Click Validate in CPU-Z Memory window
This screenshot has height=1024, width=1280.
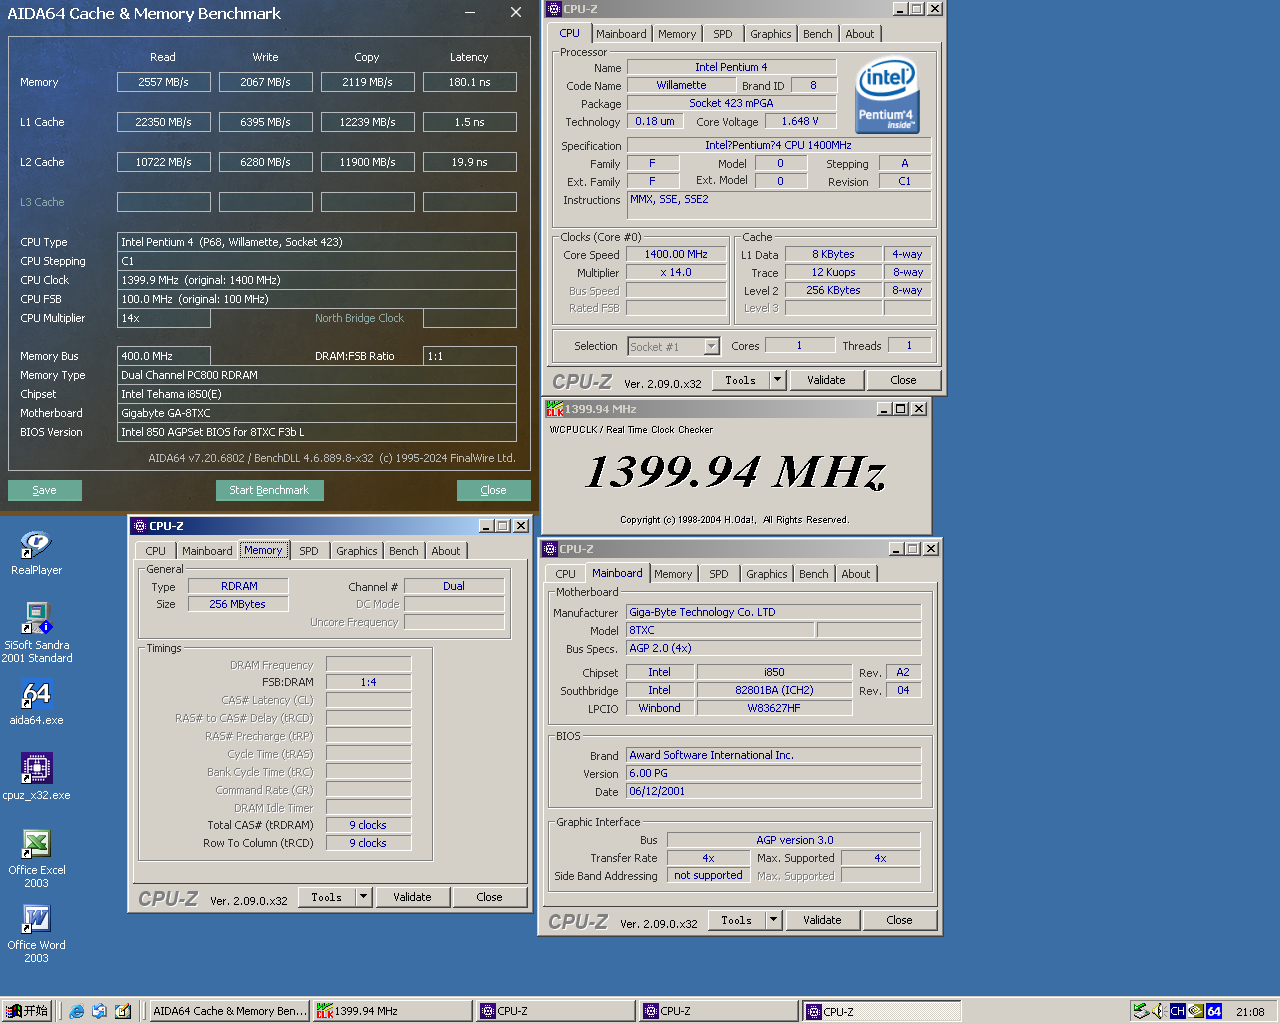pos(412,897)
